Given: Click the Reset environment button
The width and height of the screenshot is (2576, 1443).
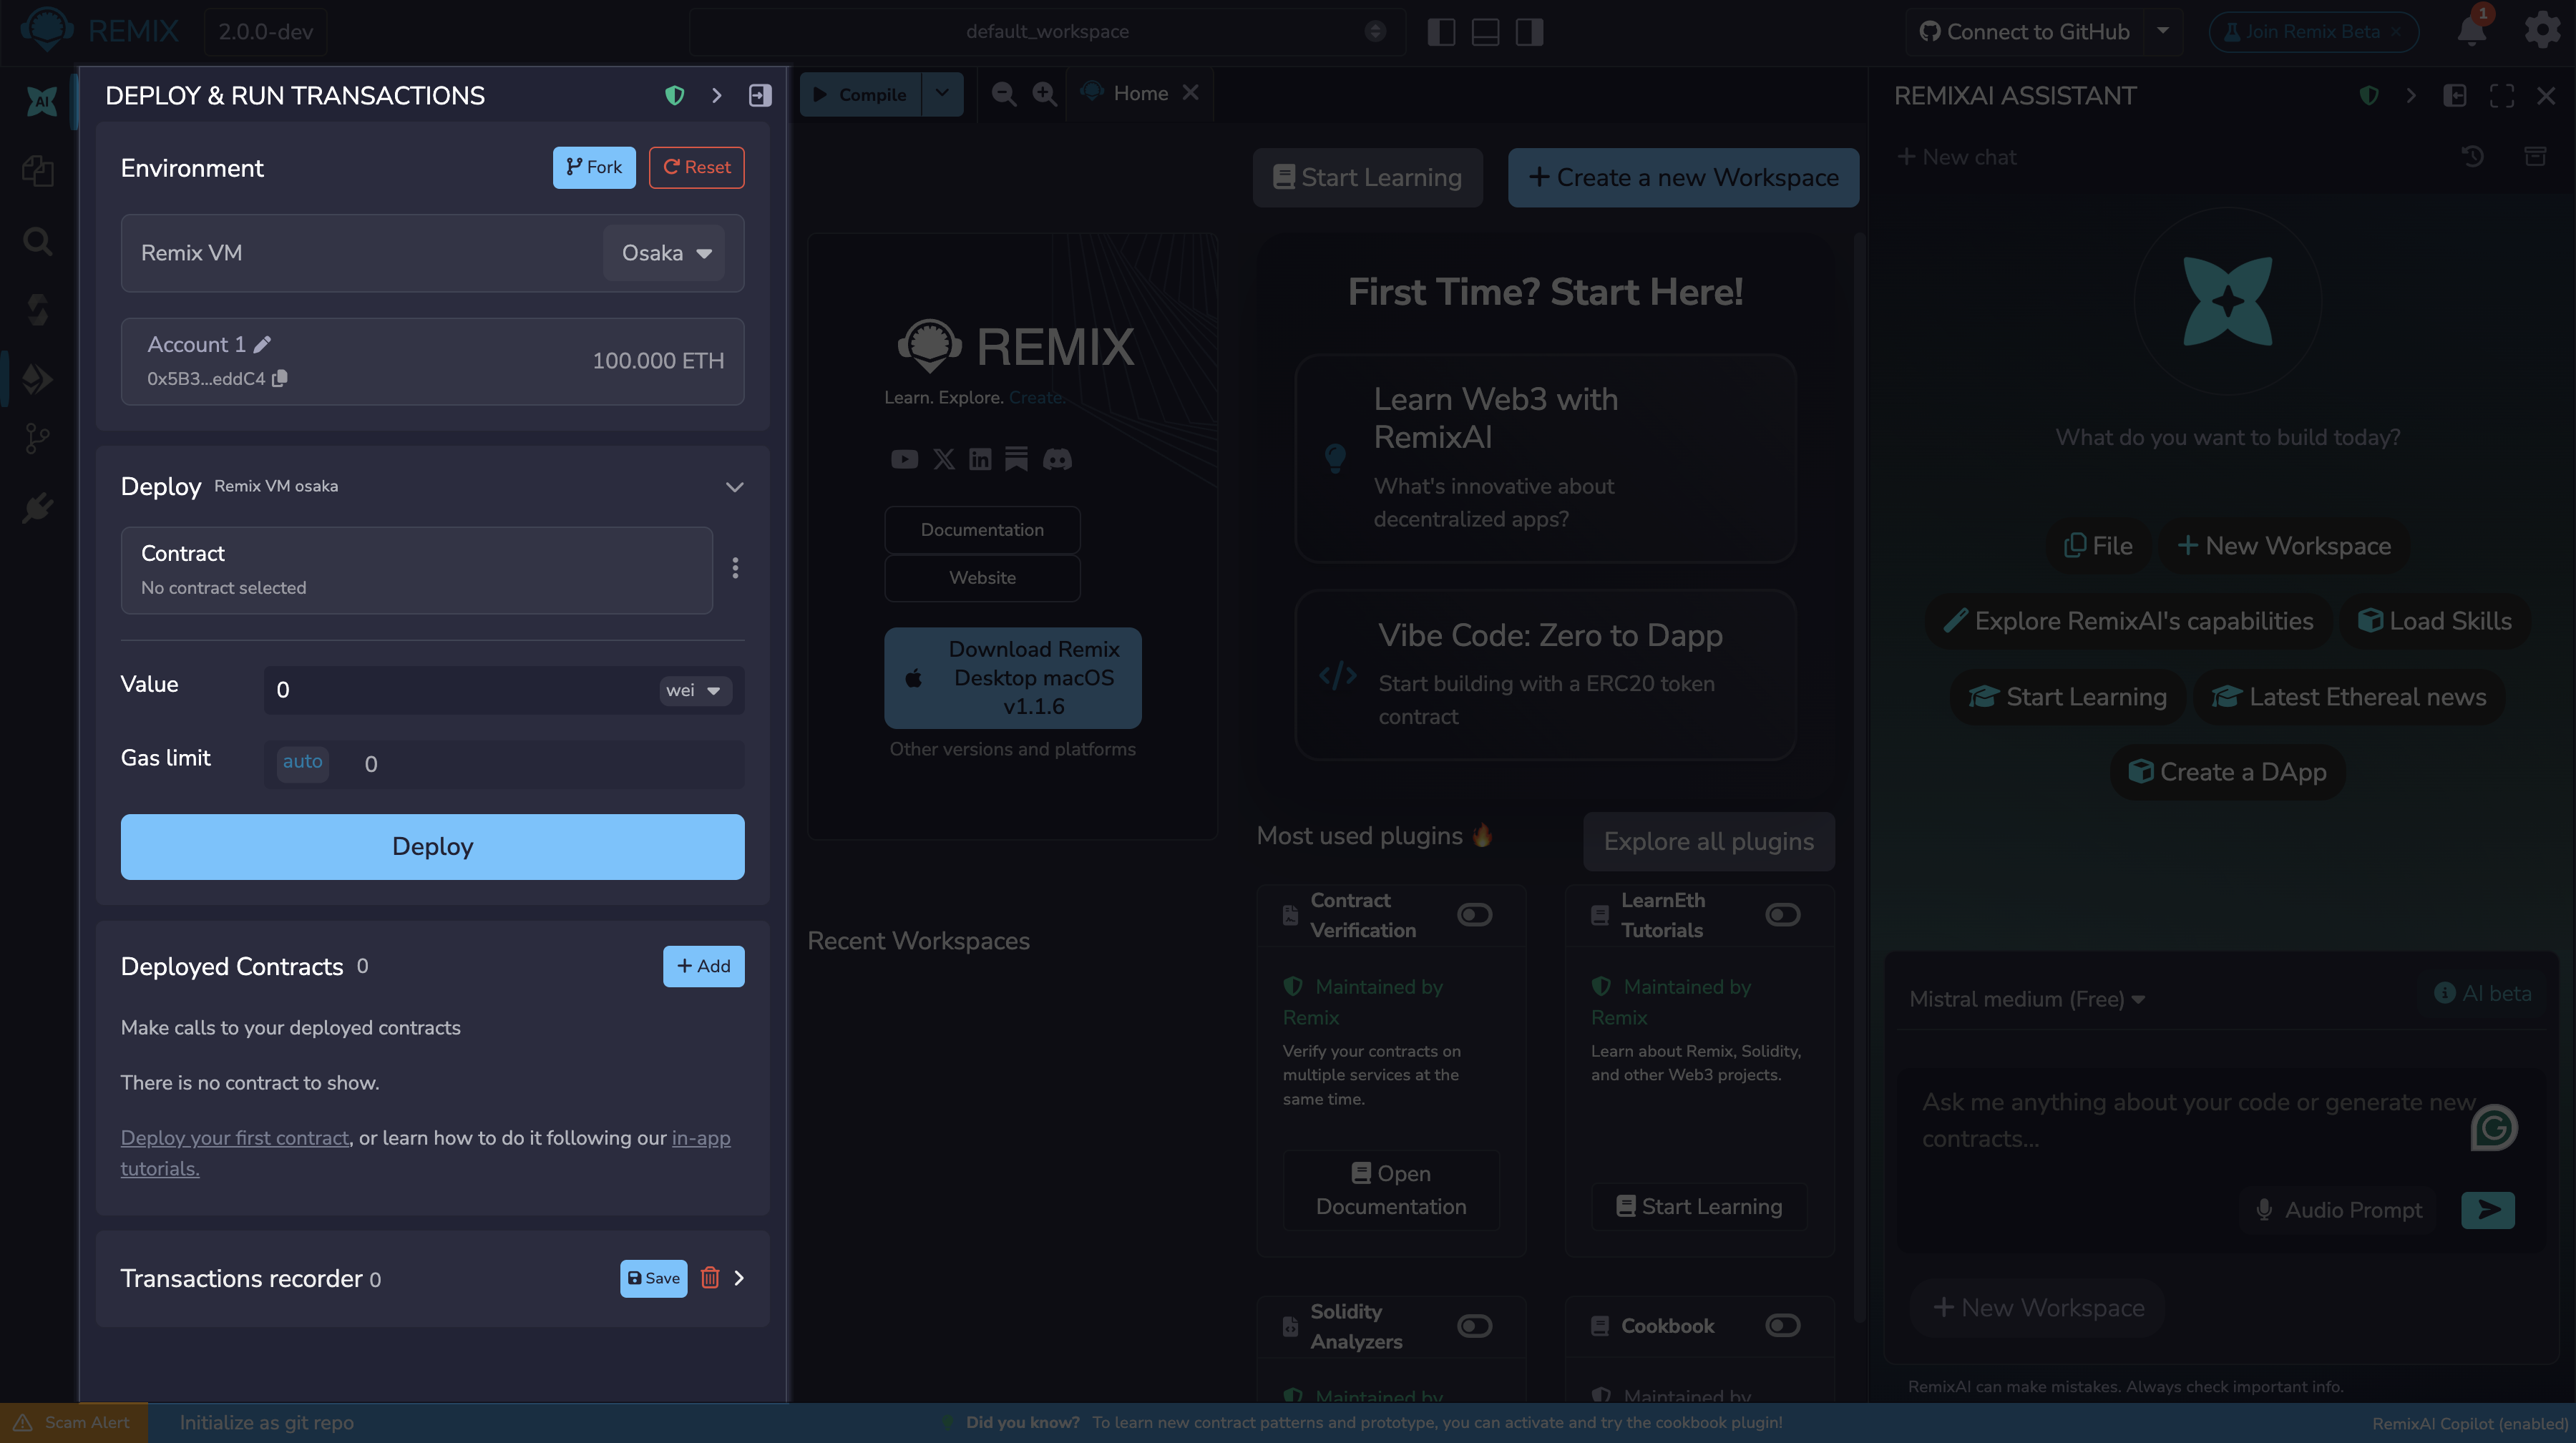Looking at the screenshot, I should pyautogui.click(x=696, y=167).
